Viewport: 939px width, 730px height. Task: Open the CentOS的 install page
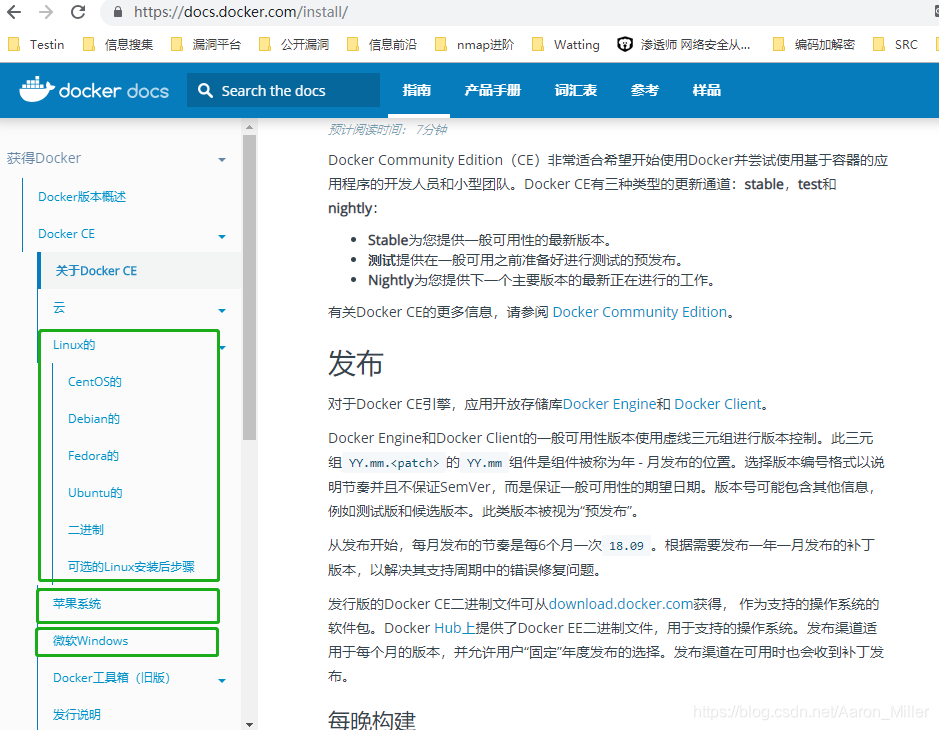point(95,382)
